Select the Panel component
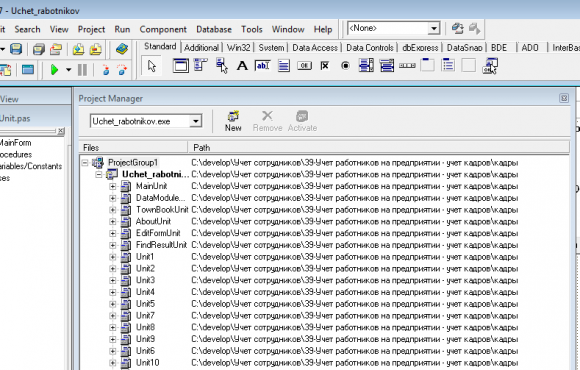Viewport: 580px width, 370px height. point(469,65)
